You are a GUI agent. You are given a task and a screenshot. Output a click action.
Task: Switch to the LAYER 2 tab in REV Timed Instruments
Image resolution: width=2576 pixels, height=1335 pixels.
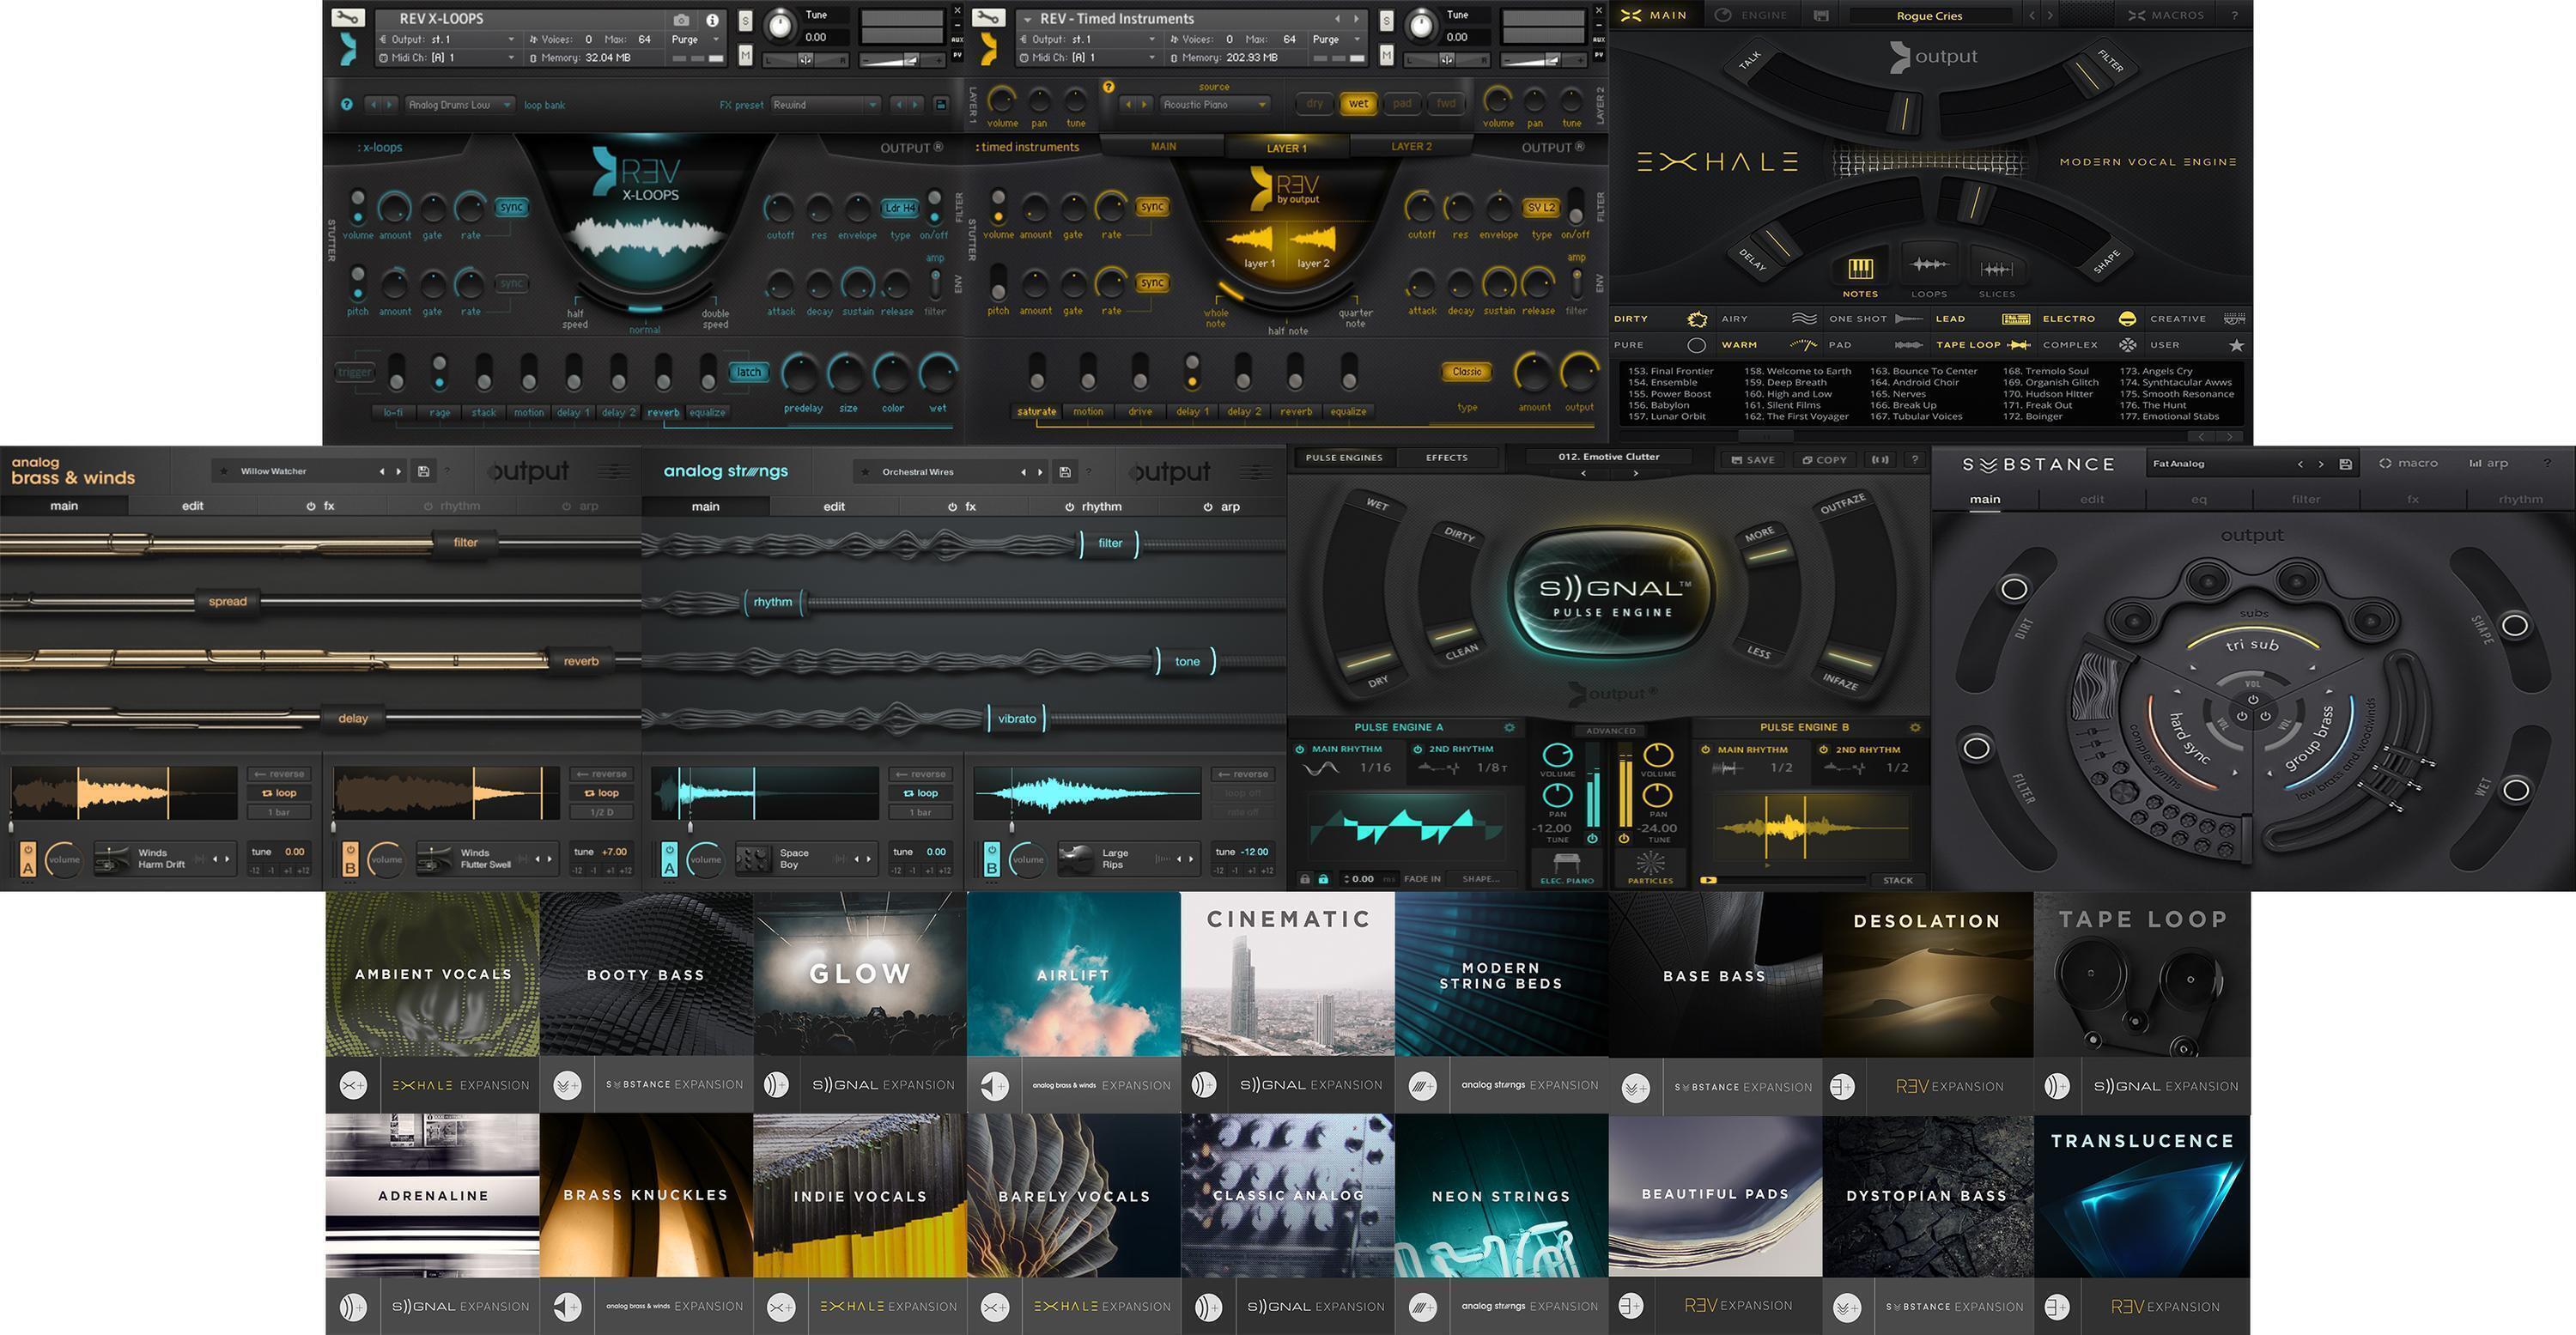tap(1411, 146)
